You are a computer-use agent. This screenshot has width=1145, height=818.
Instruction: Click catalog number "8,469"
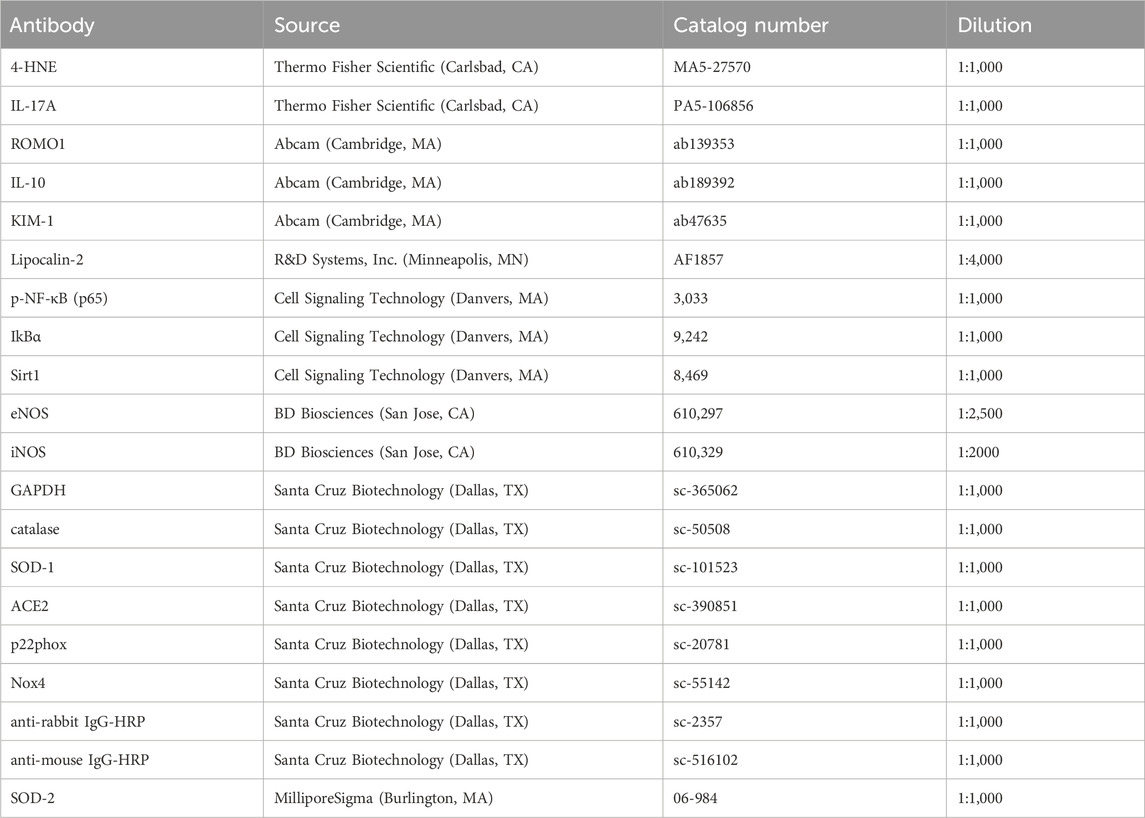(691, 375)
